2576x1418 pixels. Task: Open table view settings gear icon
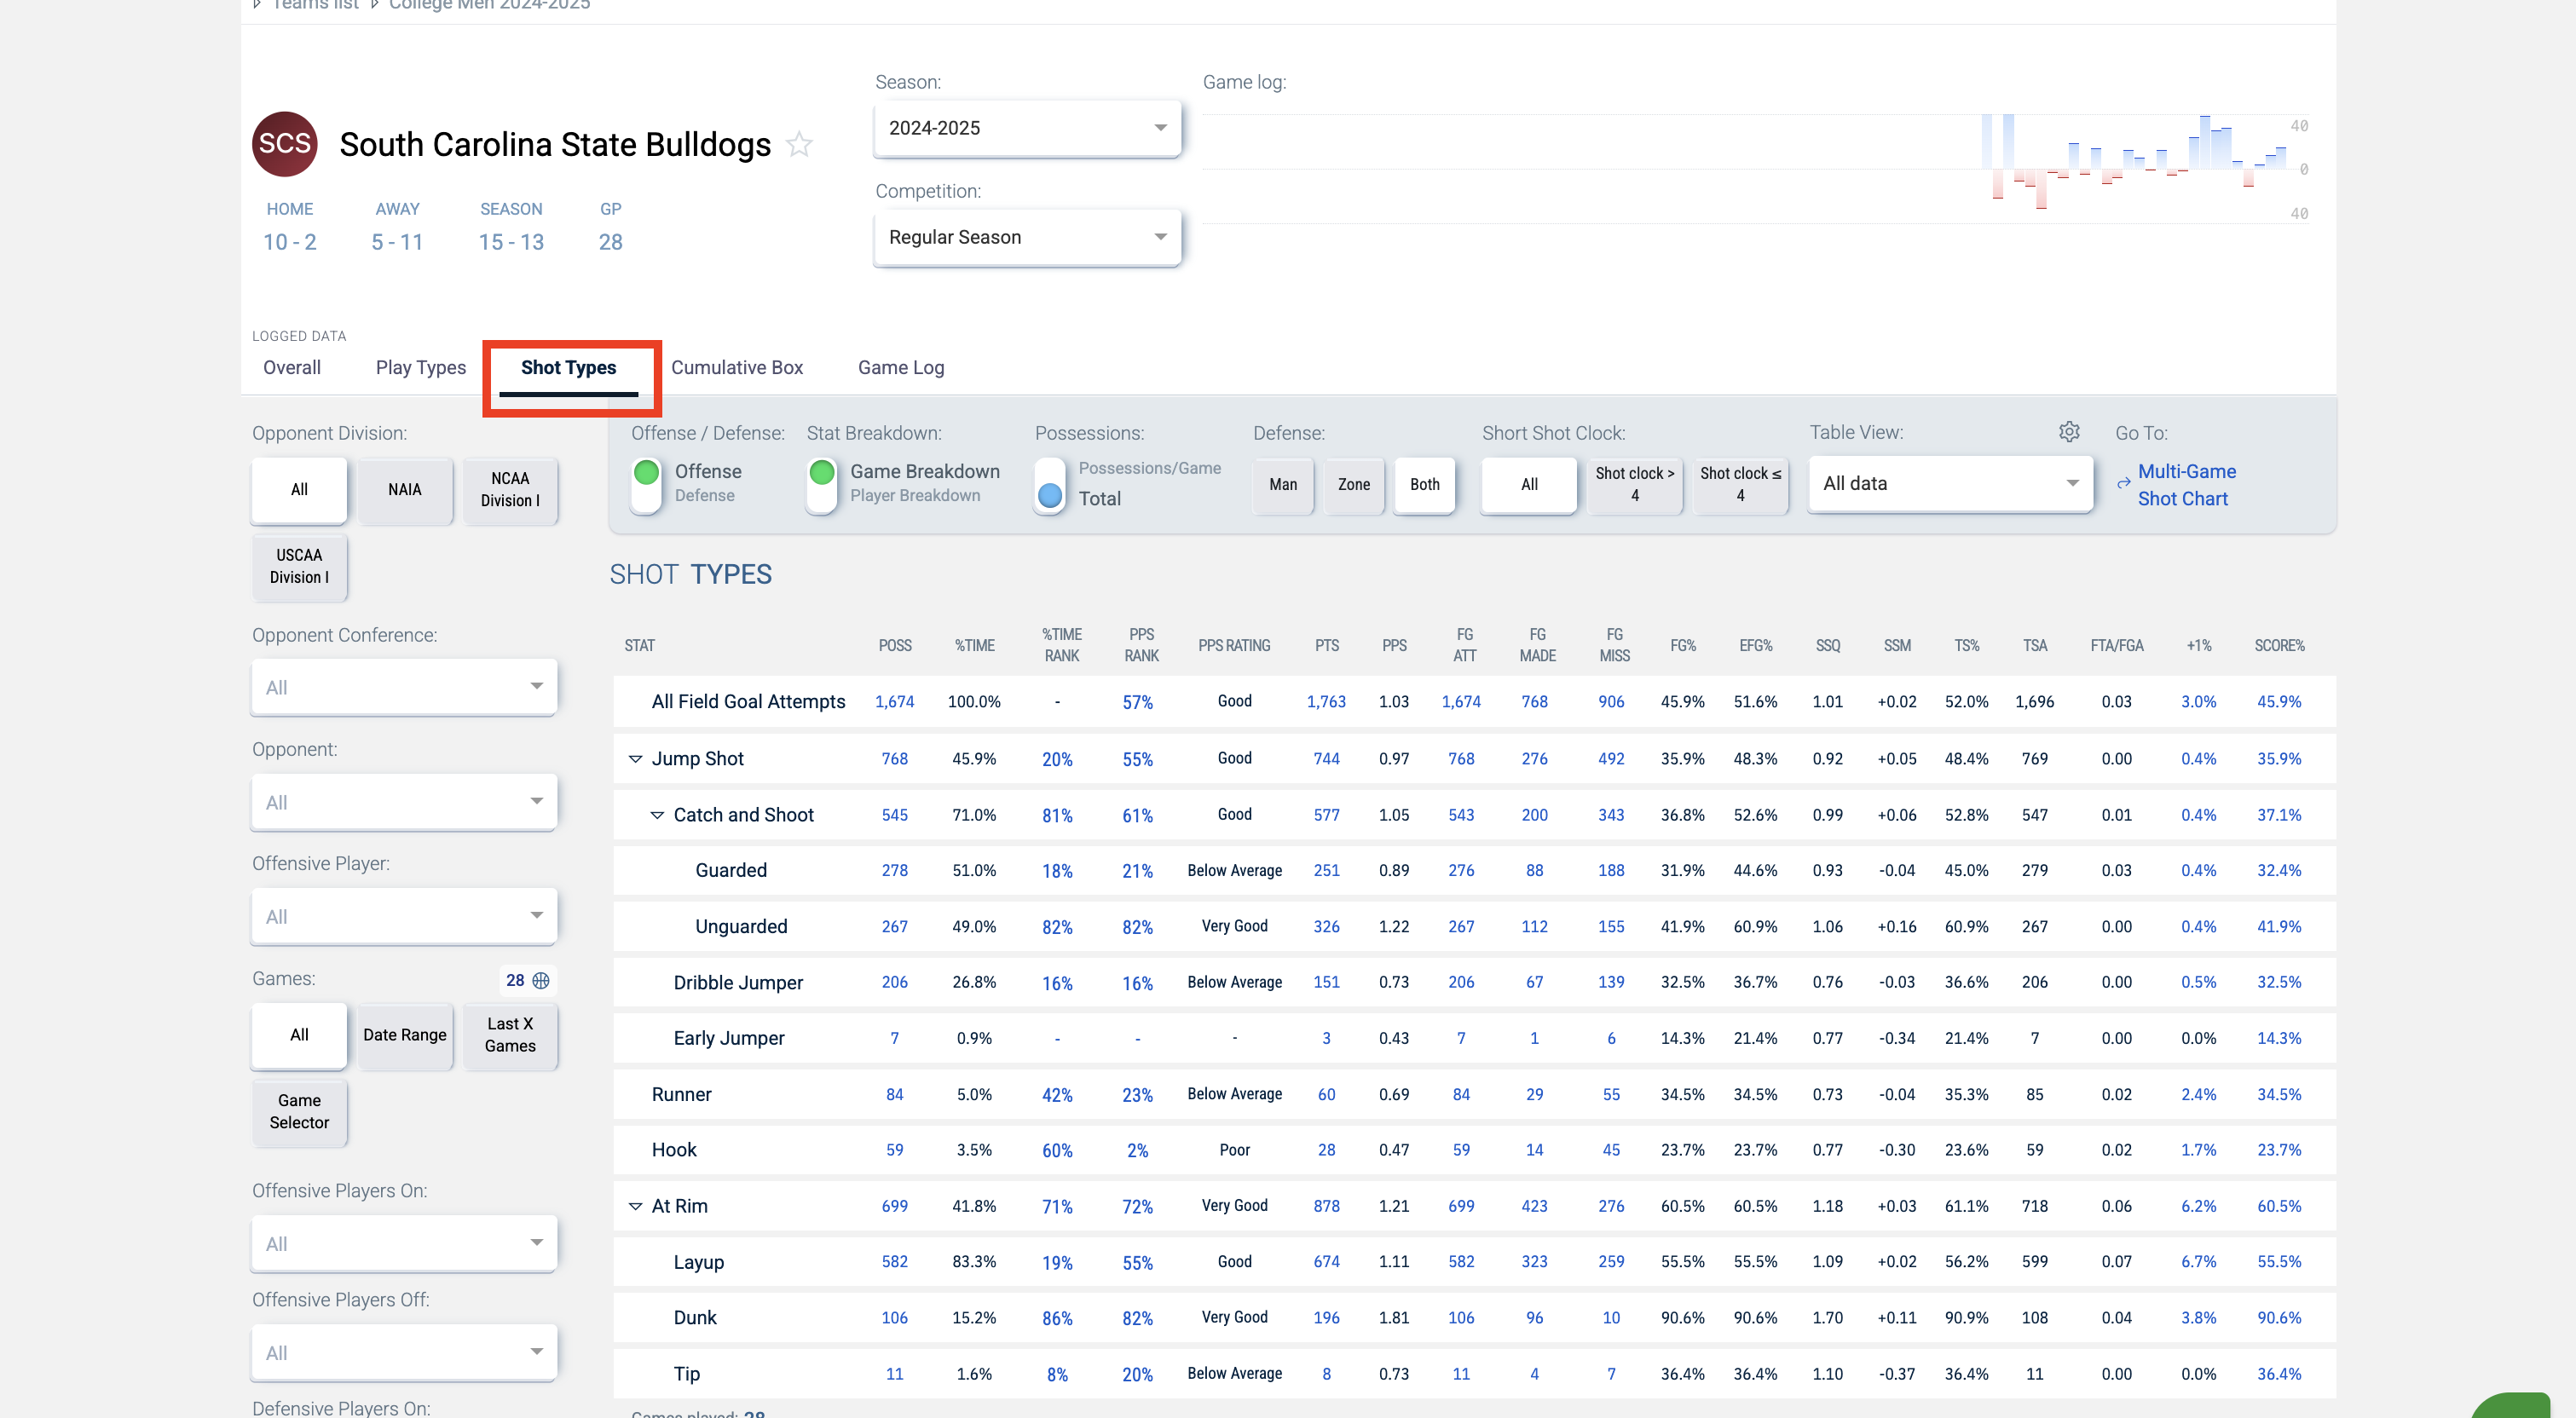pos(2069,432)
